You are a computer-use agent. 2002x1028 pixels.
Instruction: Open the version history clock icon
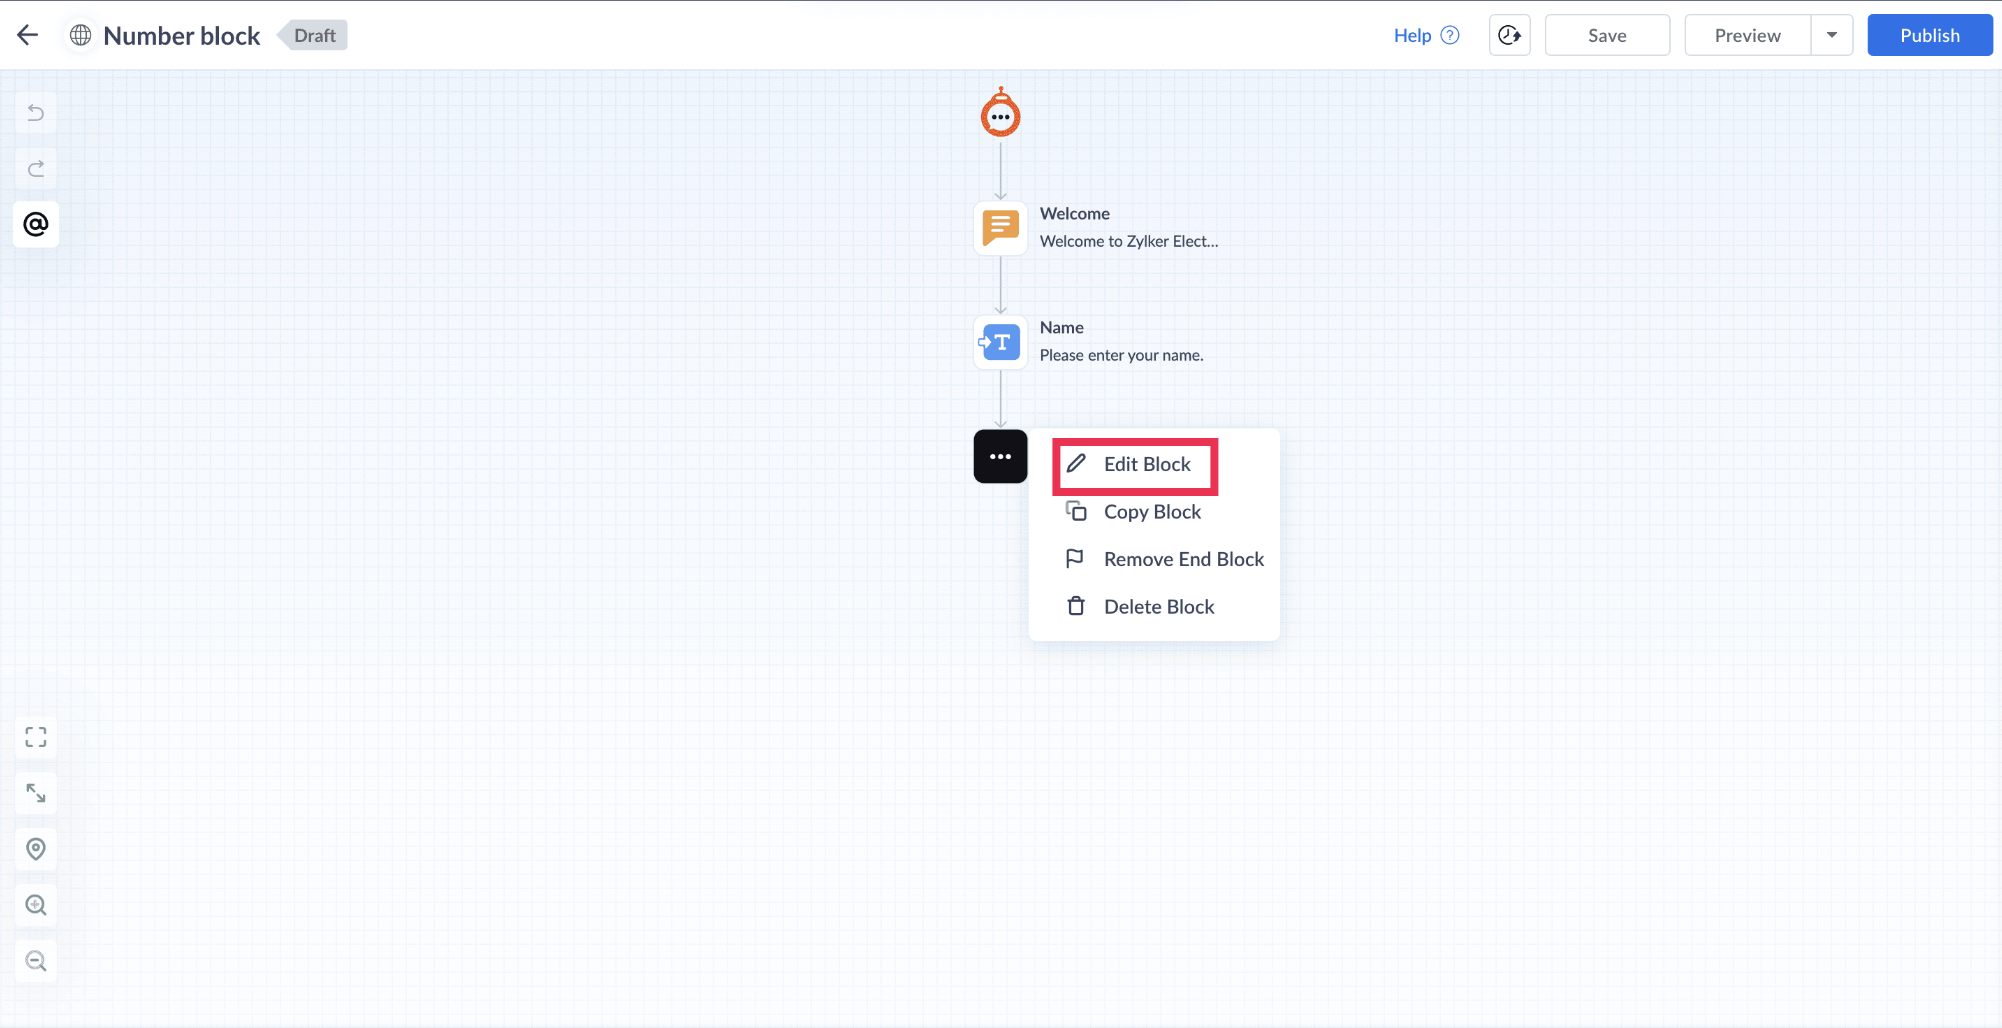click(x=1509, y=35)
